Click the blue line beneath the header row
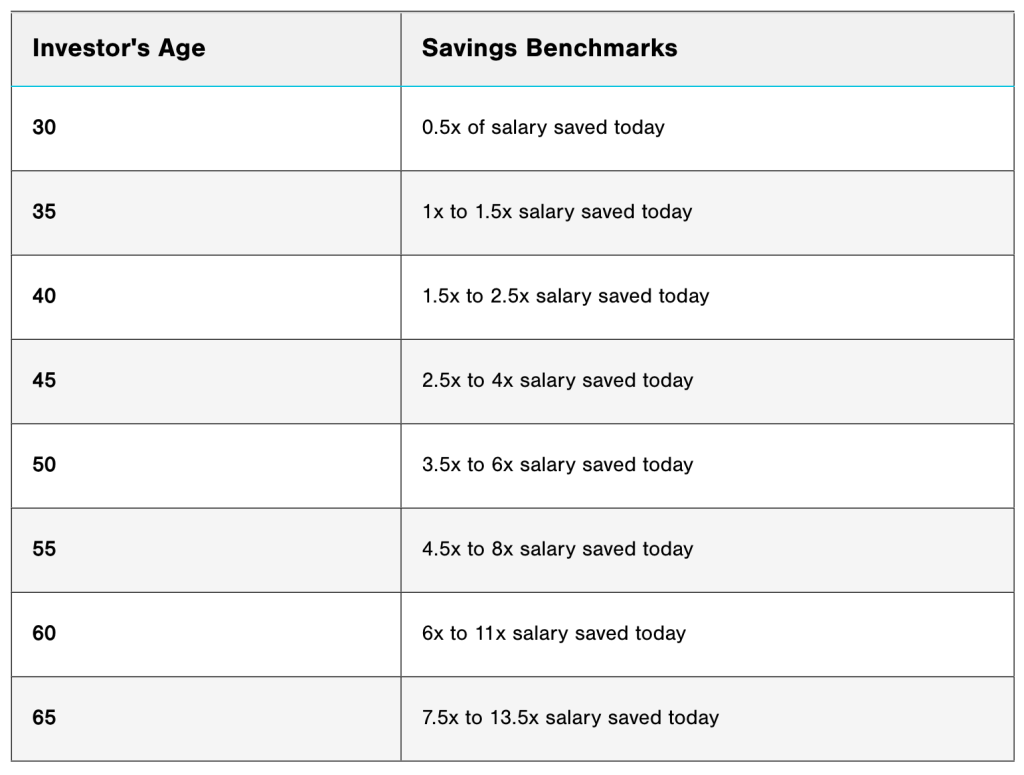Screen dimensions: 1024x775 click(700, 86)
